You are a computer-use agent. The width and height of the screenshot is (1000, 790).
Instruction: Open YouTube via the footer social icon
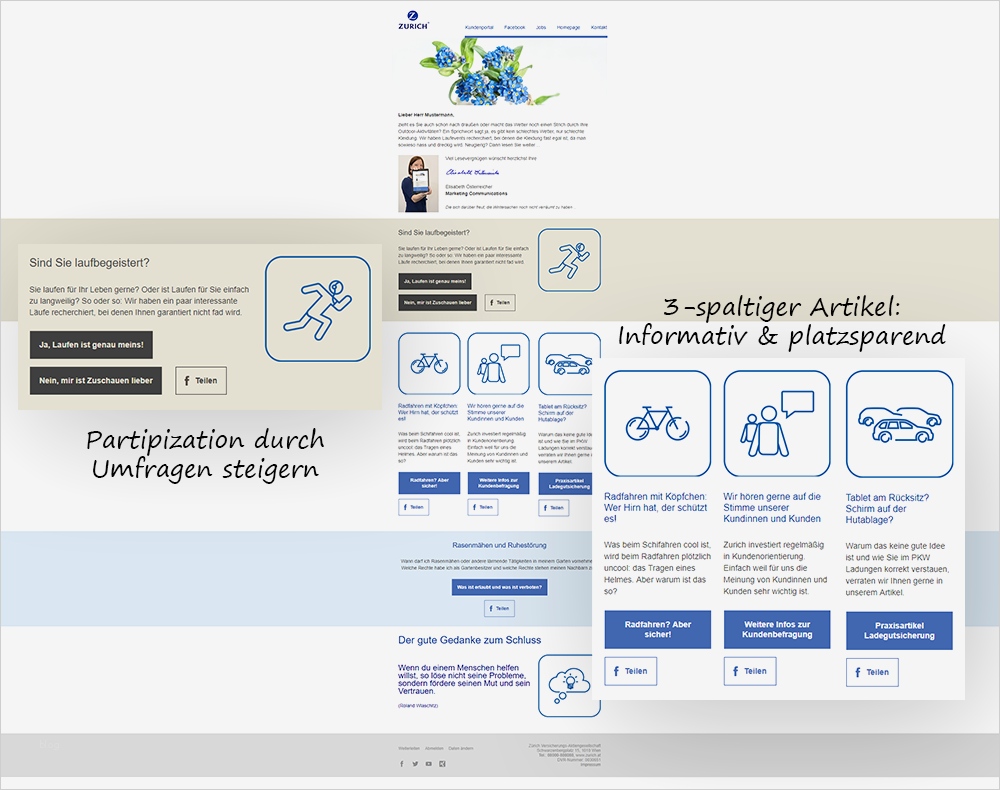coord(428,763)
